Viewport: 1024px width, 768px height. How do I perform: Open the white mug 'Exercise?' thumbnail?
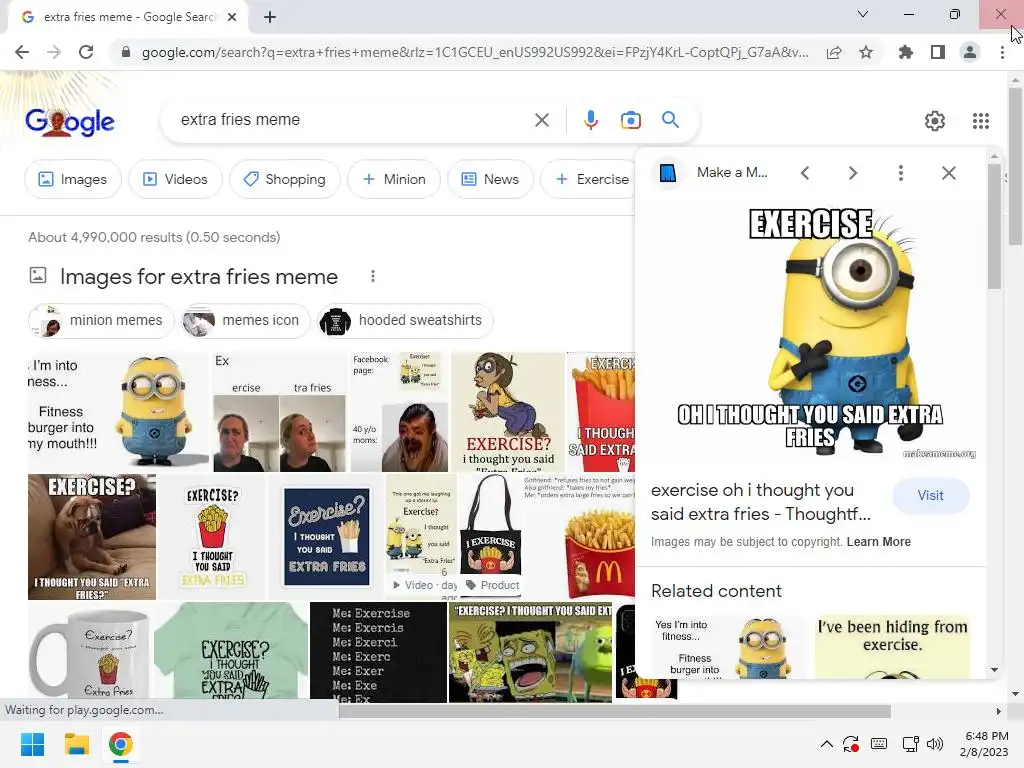pyautogui.click(x=90, y=652)
